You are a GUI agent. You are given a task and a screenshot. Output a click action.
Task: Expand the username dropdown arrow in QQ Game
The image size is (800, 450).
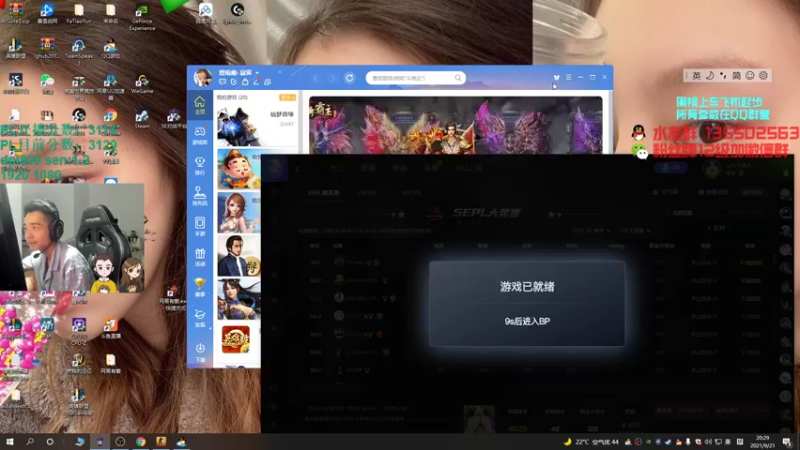pyautogui.click(x=257, y=73)
